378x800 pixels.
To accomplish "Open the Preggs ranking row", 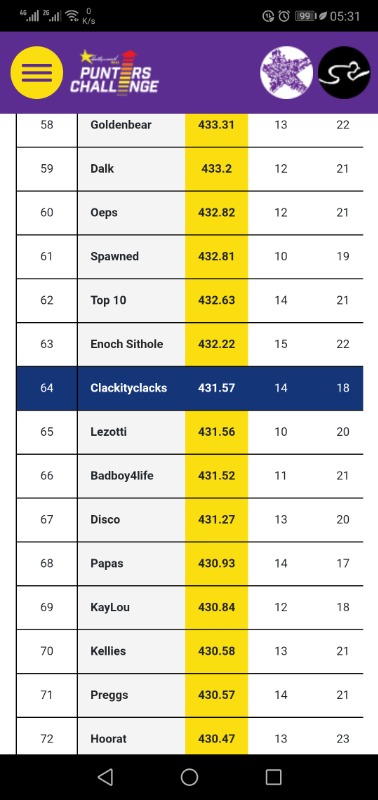I will tap(190, 695).
